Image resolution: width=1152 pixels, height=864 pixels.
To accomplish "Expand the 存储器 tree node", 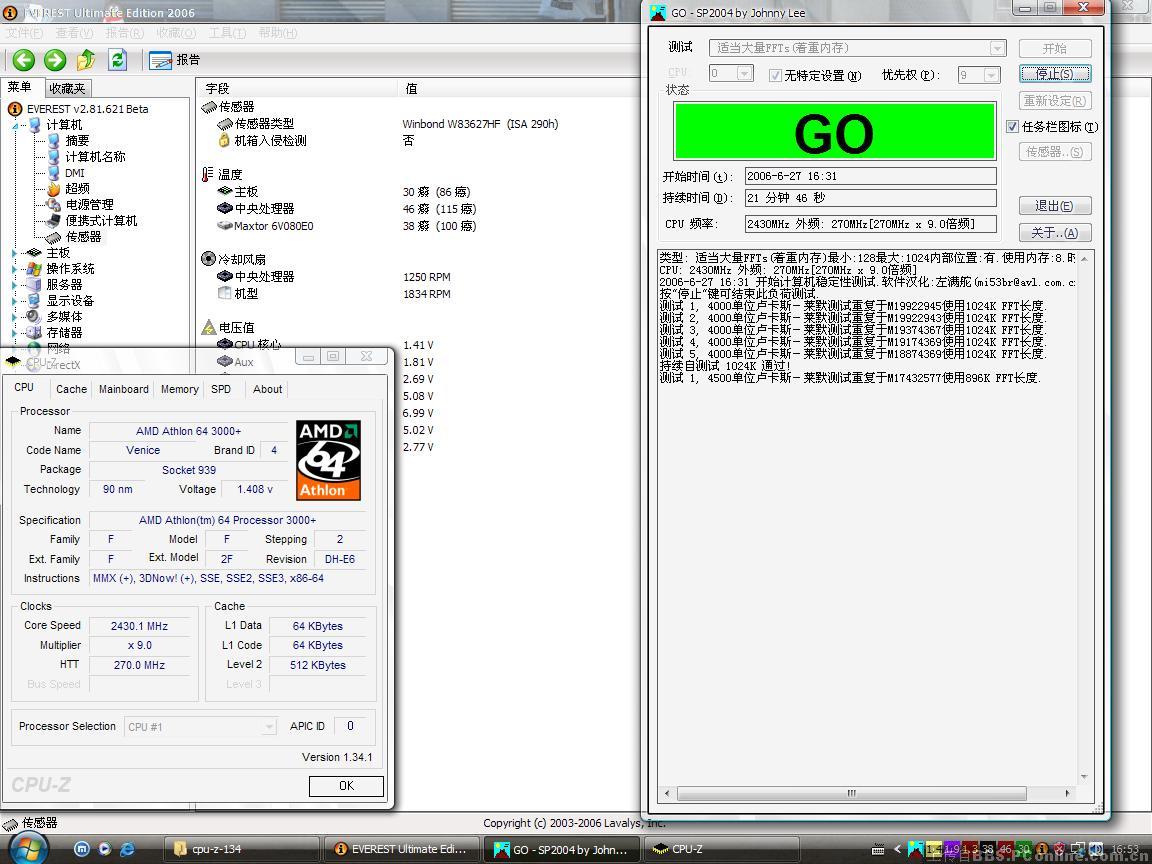I will pos(15,333).
